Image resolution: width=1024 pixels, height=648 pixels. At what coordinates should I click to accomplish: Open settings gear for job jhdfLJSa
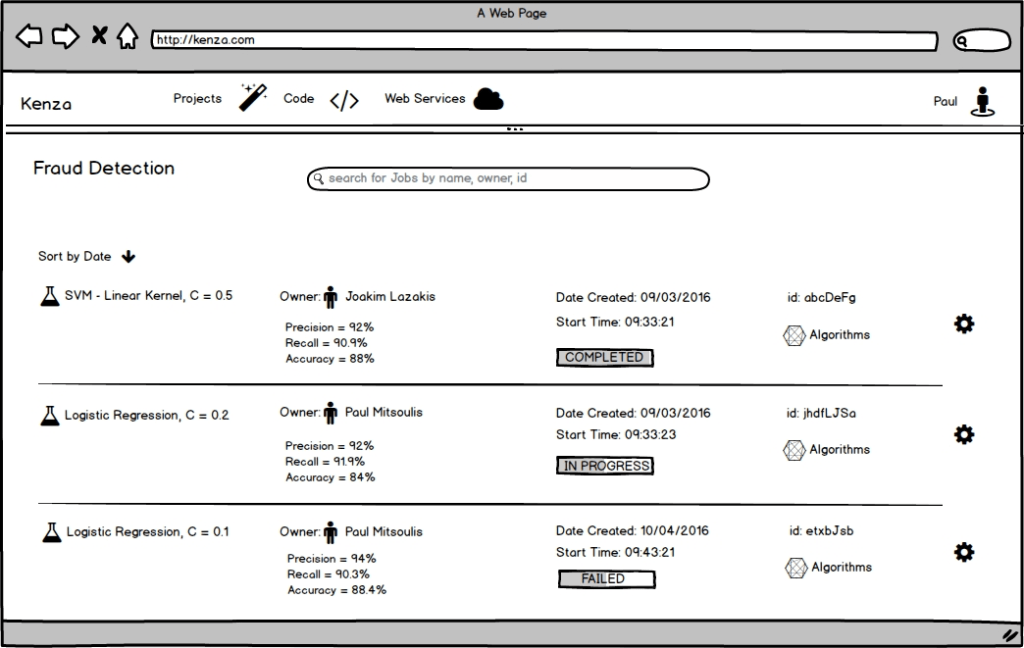tap(964, 434)
